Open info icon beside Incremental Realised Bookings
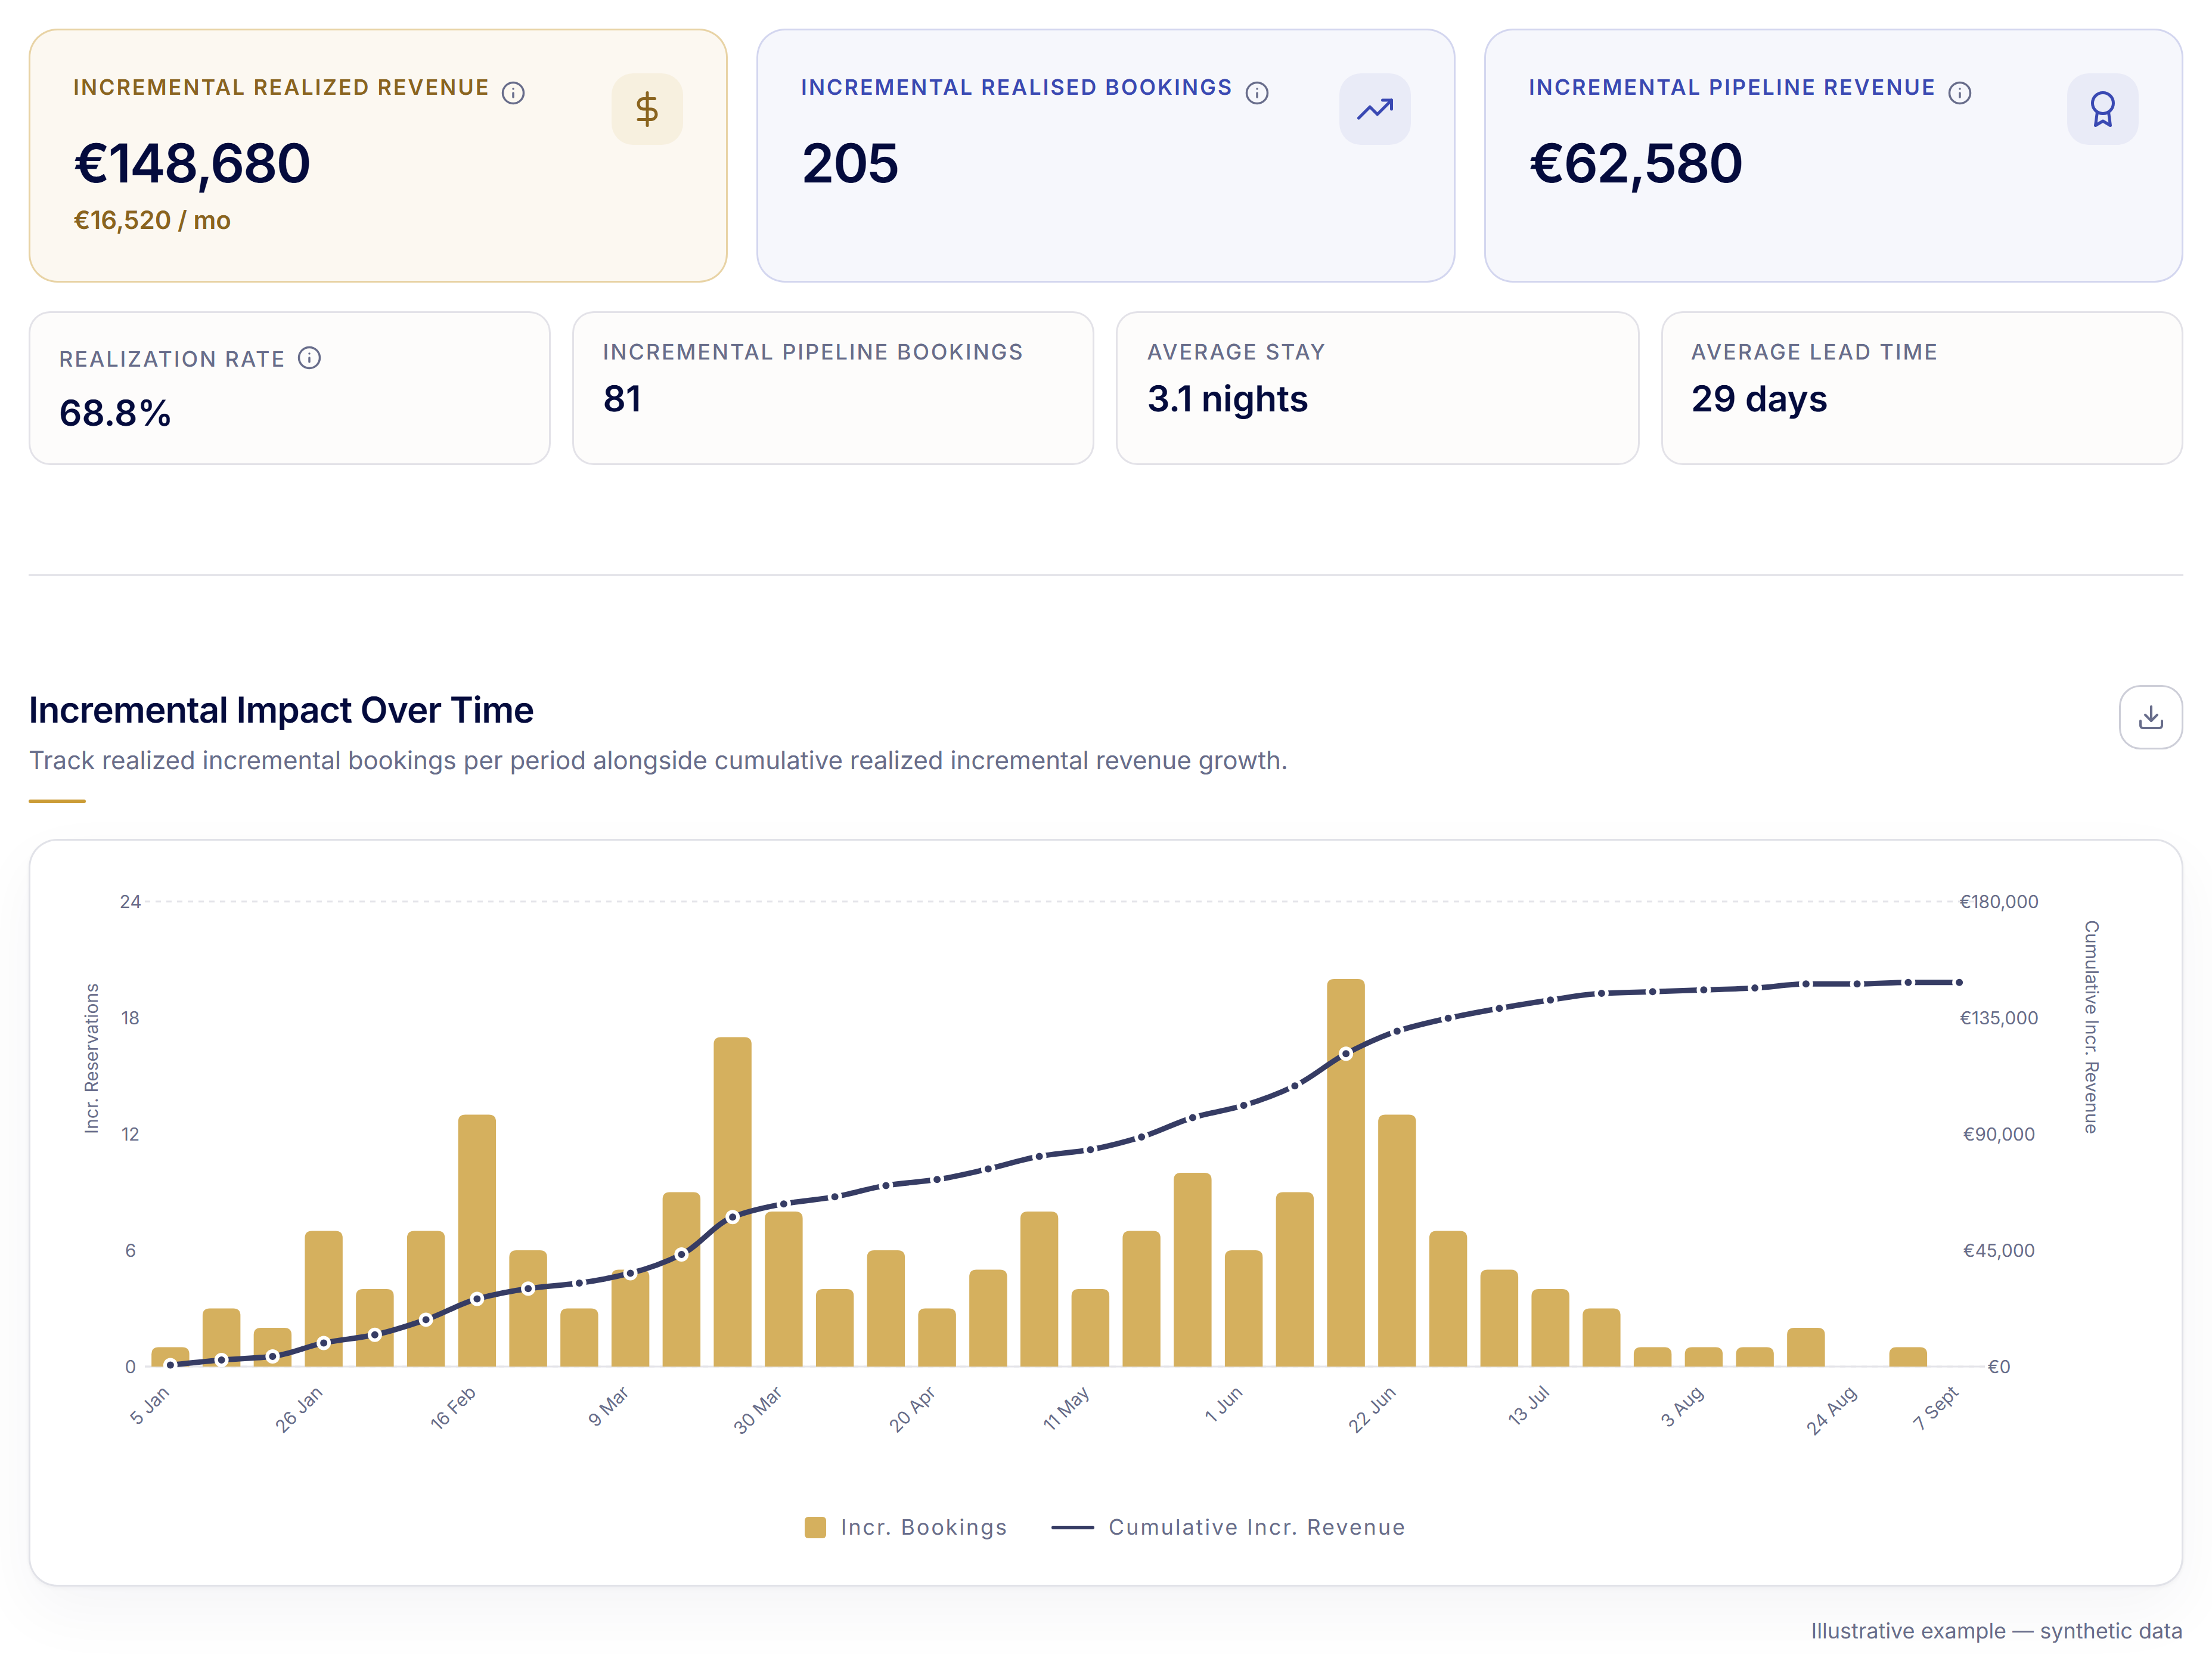The height and width of the screenshot is (1676, 2212). click(1257, 93)
